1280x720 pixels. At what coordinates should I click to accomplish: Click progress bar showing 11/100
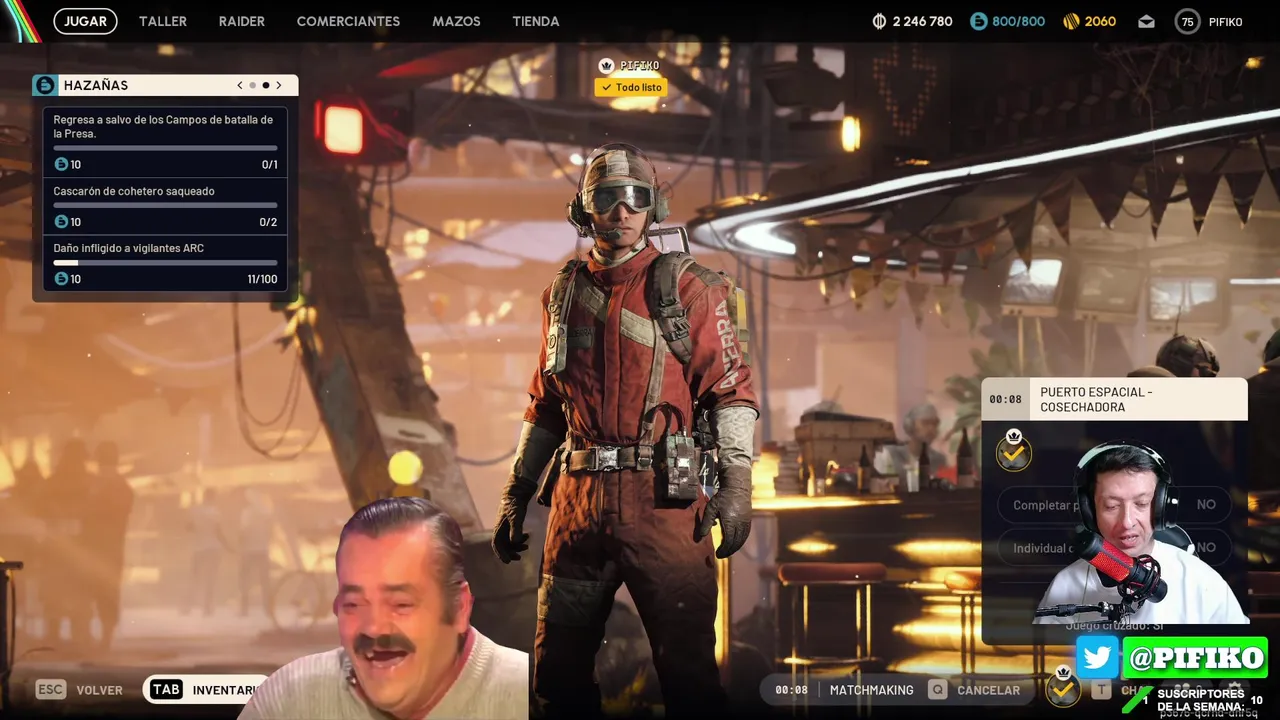165,263
